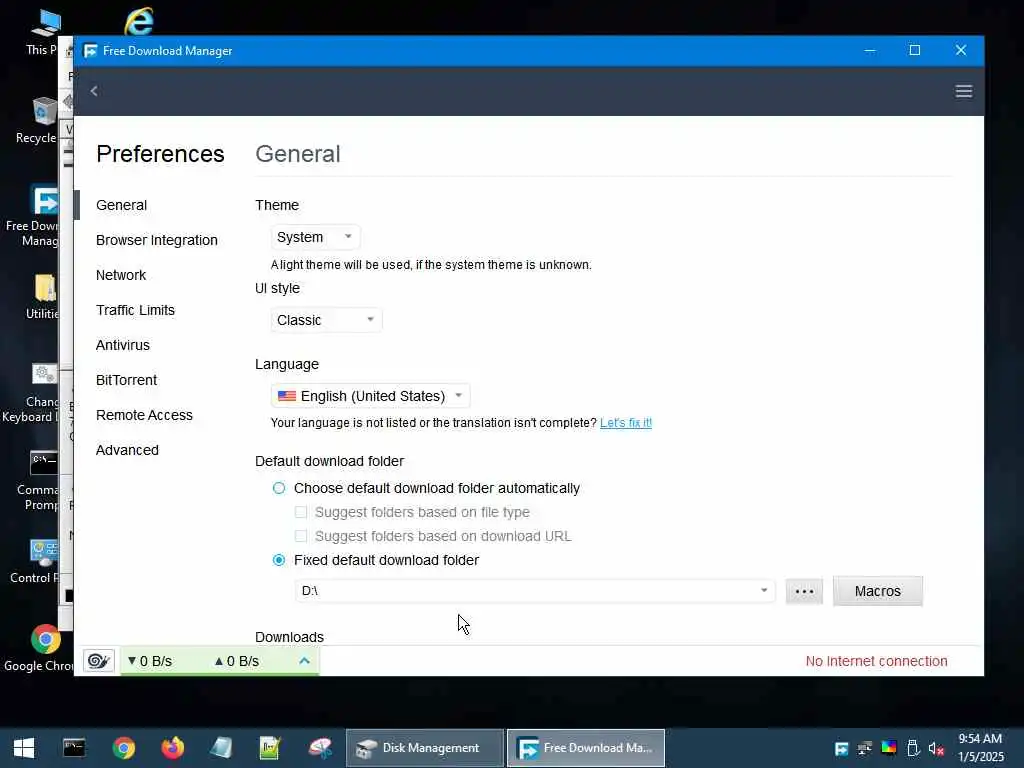Viewport: 1024px width, 768px height.
Task: Open the BitTorrent preferences section
Action: 127,380
